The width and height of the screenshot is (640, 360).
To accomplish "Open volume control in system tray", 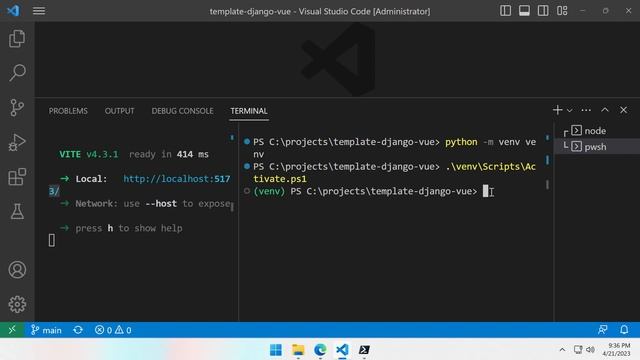I will (x=590, y=350).
